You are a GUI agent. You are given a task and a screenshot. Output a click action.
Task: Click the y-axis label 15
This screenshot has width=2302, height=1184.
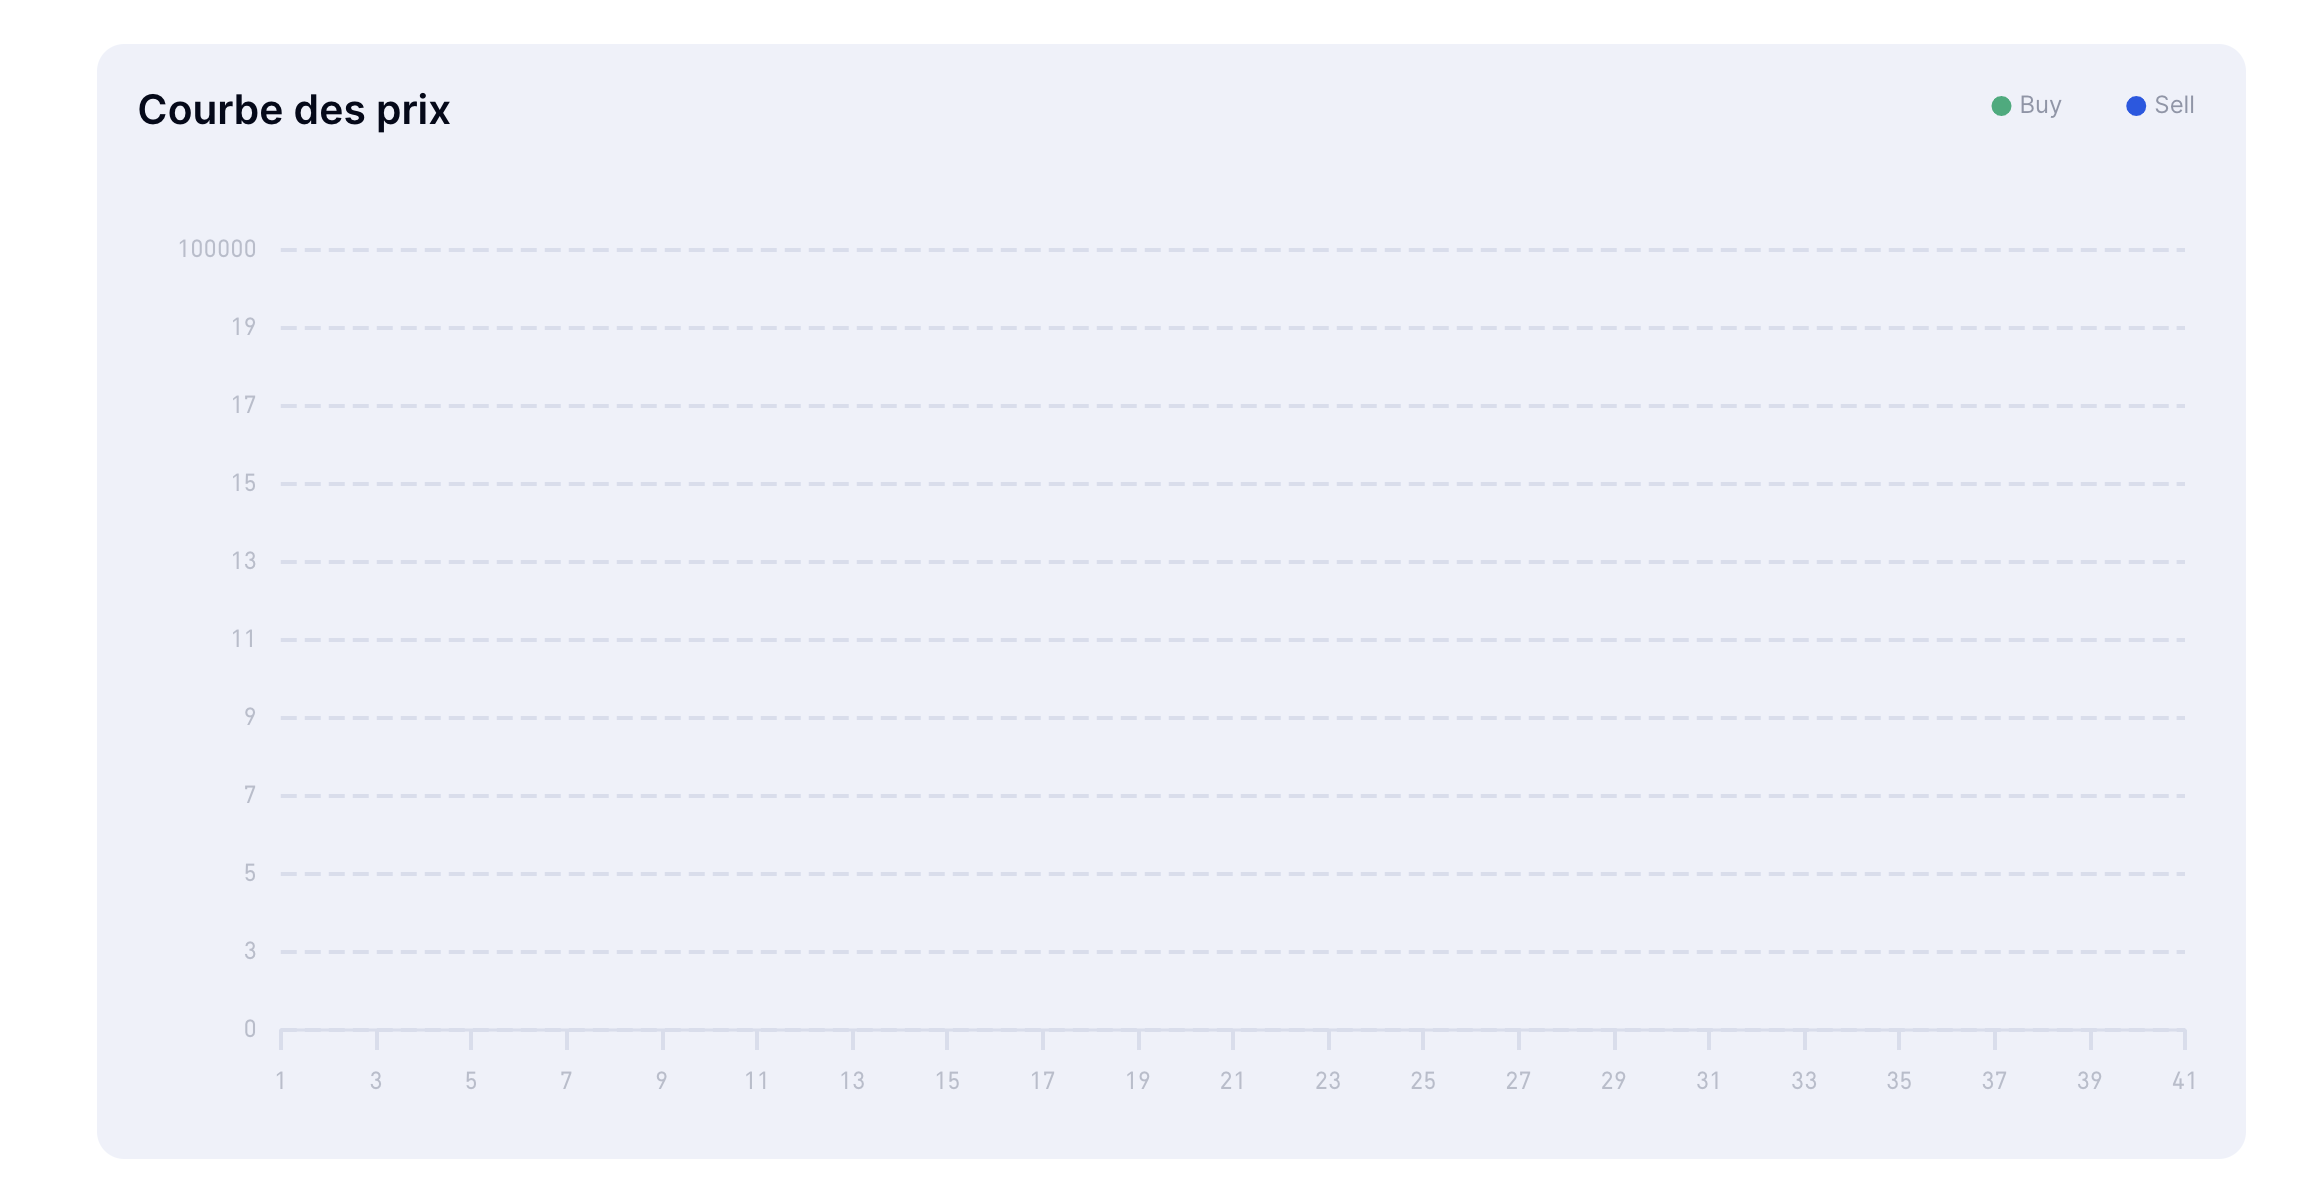(x=243, y=483)
